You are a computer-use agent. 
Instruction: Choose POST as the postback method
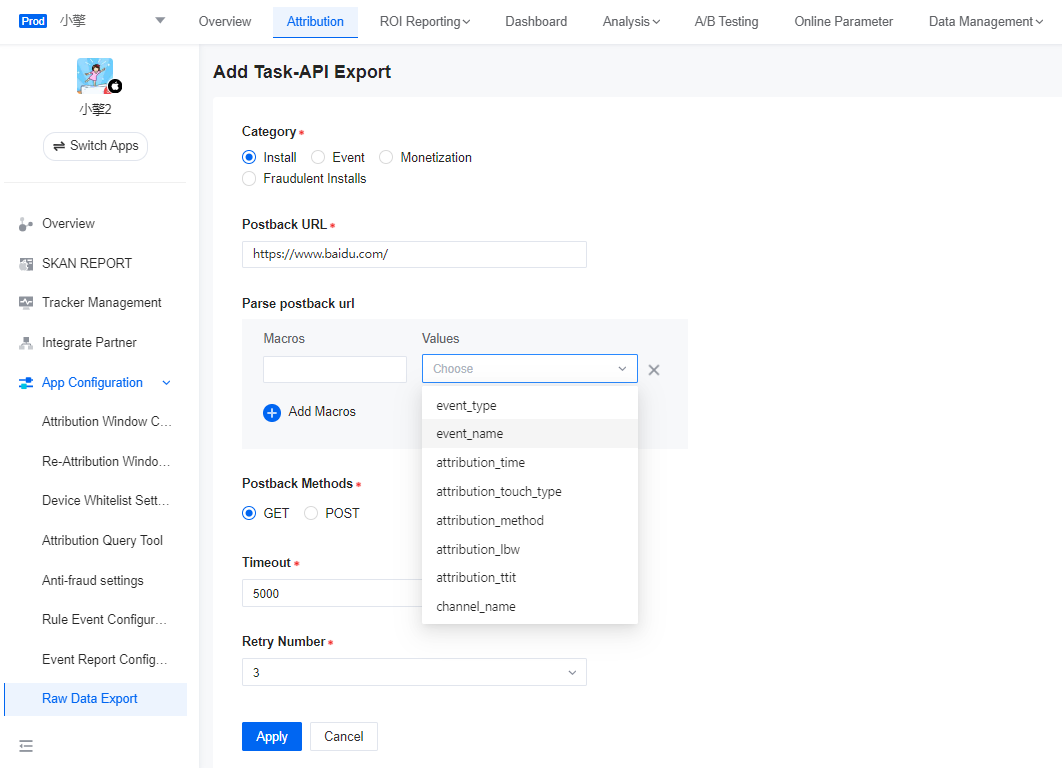tap(311, 513)
